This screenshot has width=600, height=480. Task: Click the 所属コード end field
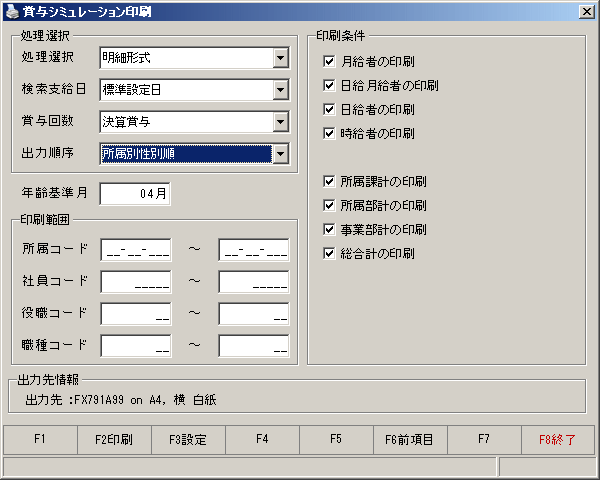point(254,250)
